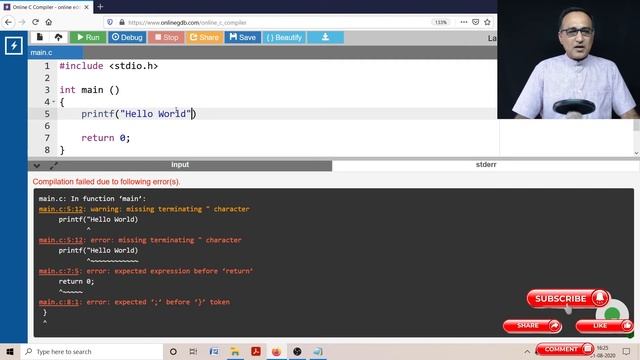Click the 'int main ()' line
The height and width of the screenshot is (360, 640).
coord(89,90)
